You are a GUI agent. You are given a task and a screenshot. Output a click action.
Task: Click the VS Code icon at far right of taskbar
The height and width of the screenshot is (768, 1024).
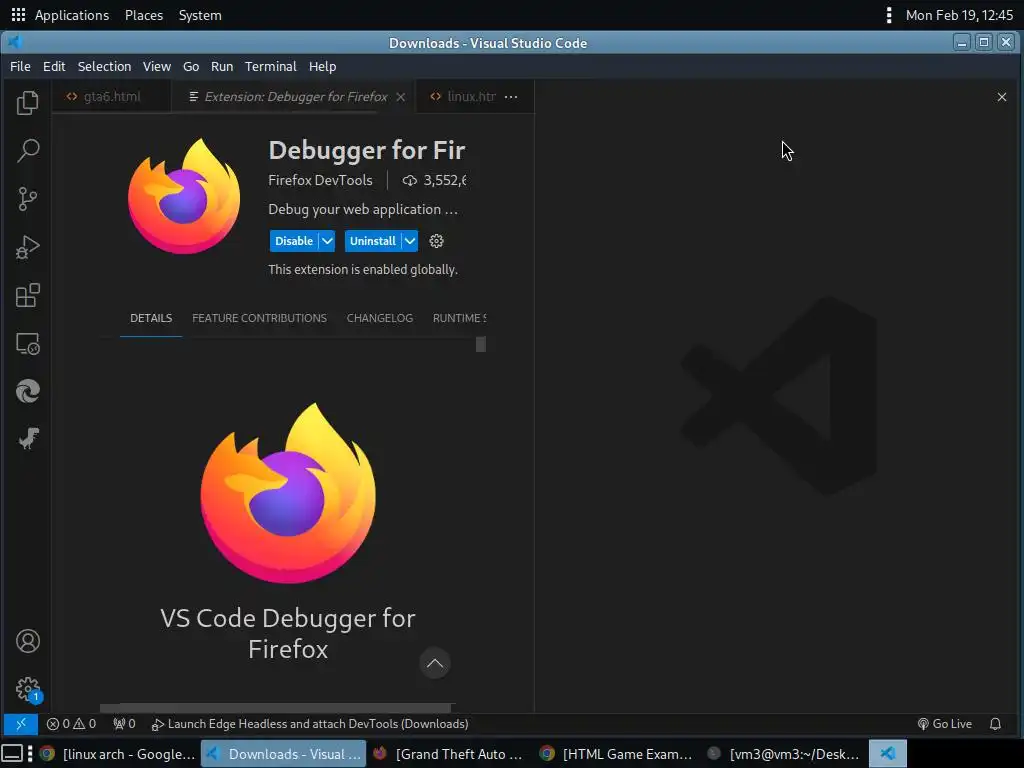pos(888,754)
